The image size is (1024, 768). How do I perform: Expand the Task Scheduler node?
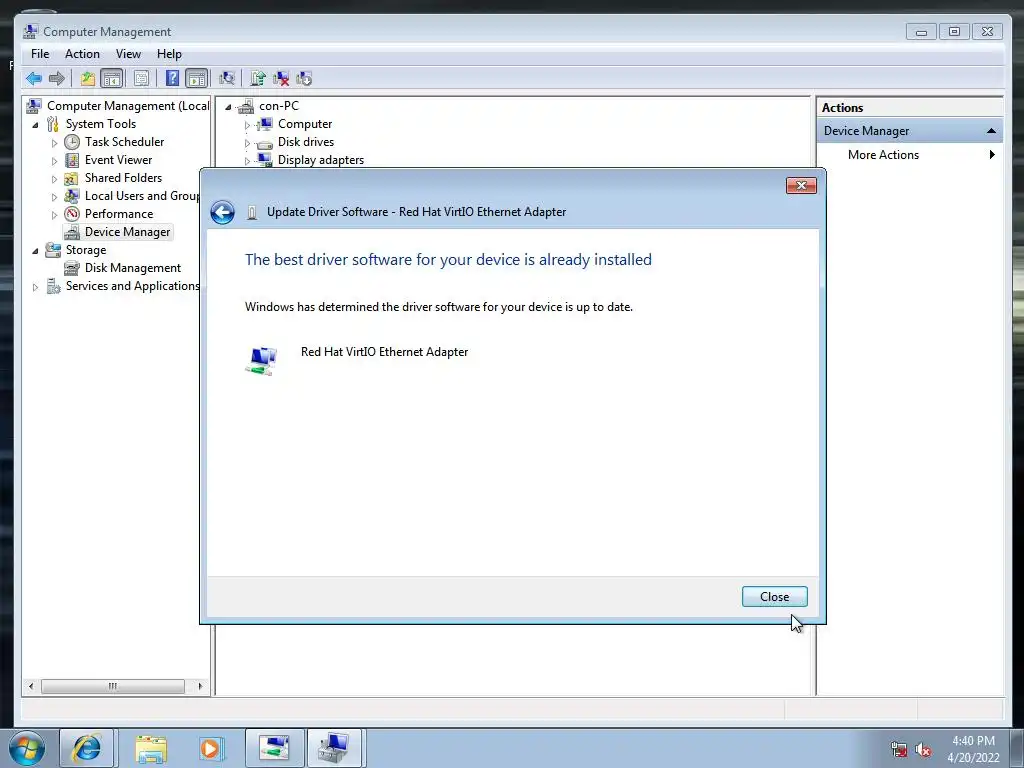pos(54,142)
